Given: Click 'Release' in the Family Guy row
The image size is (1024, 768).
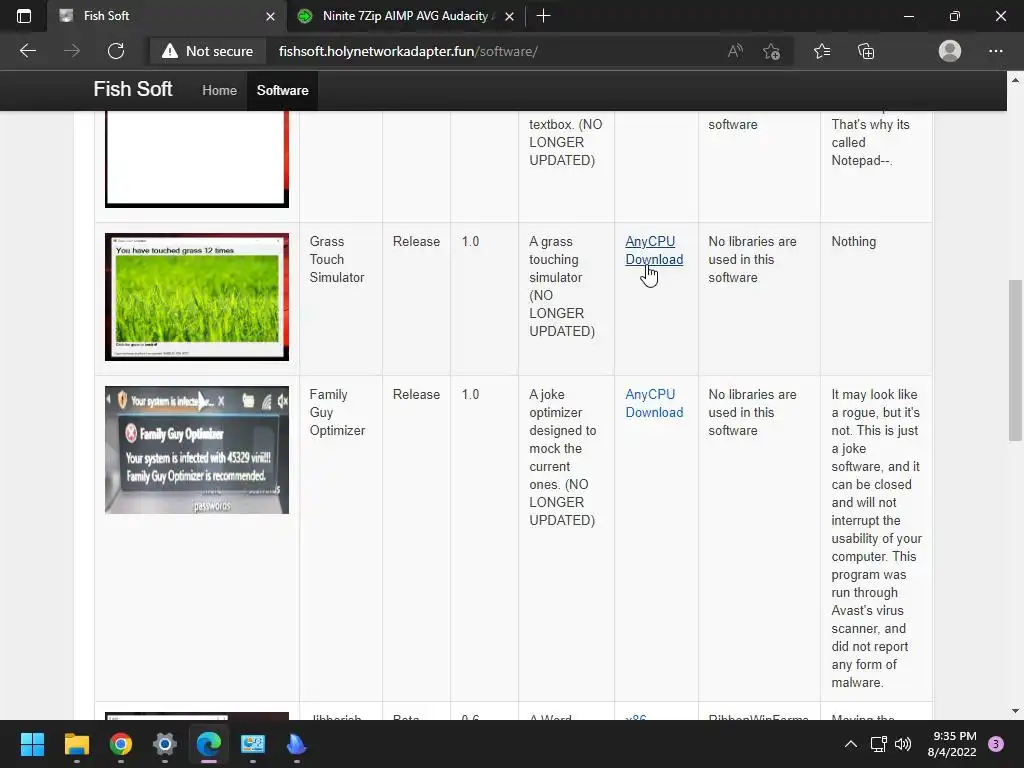Looking at the screenshot, I should [x=416, y=394].
